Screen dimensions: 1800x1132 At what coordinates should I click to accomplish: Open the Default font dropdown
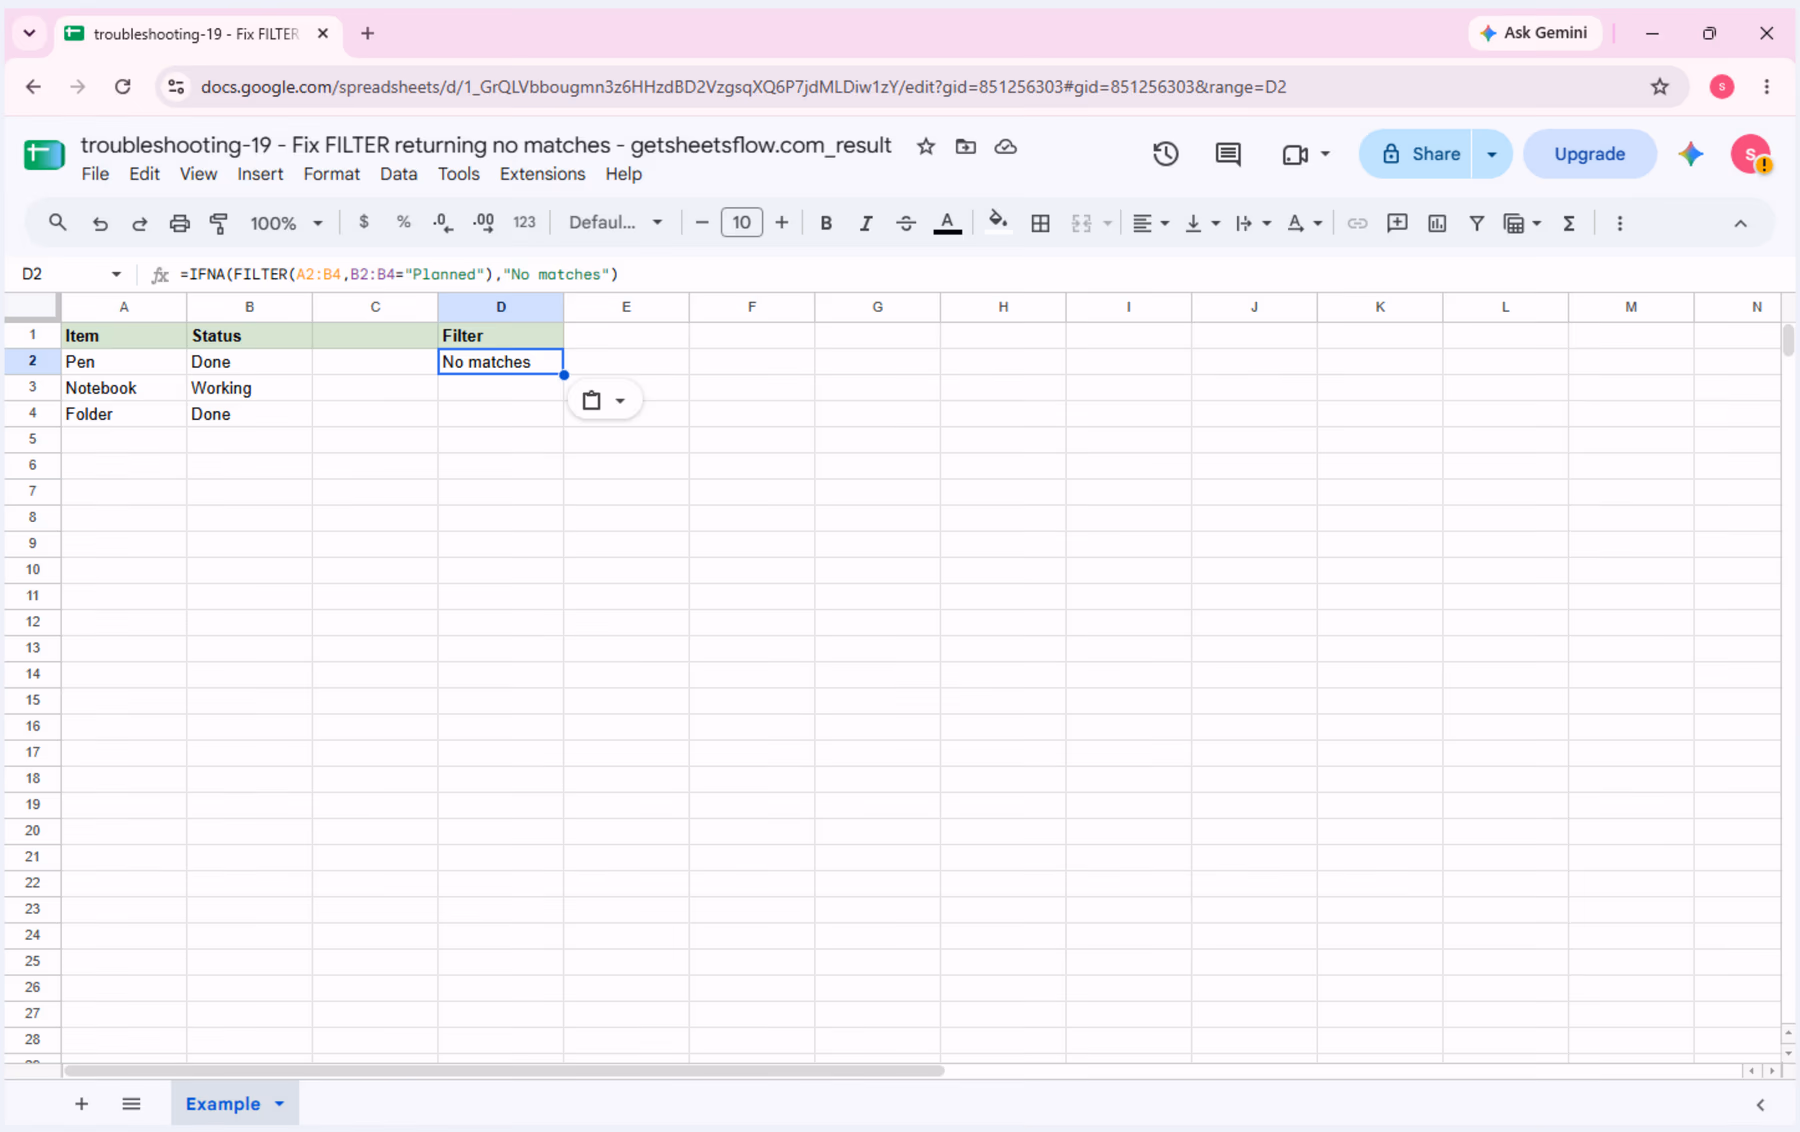point(615,222)
